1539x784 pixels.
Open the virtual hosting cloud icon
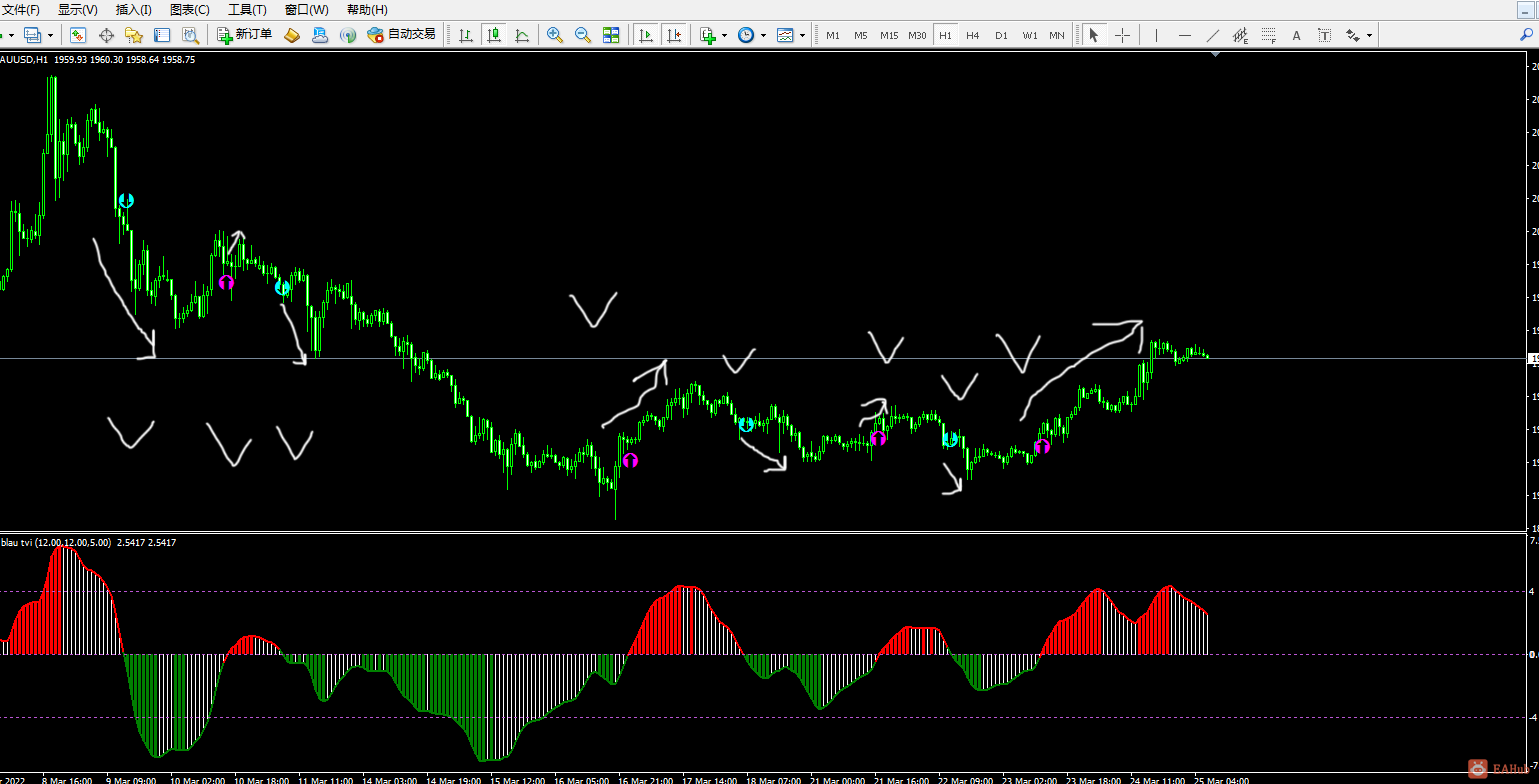tap(320, 35)
